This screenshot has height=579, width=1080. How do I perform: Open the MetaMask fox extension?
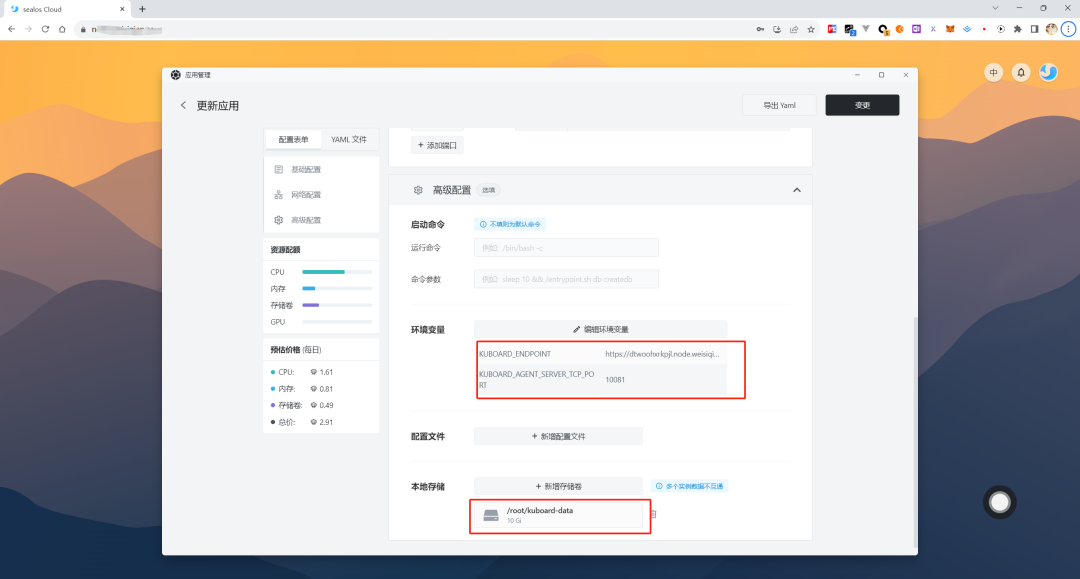point(950,29)
